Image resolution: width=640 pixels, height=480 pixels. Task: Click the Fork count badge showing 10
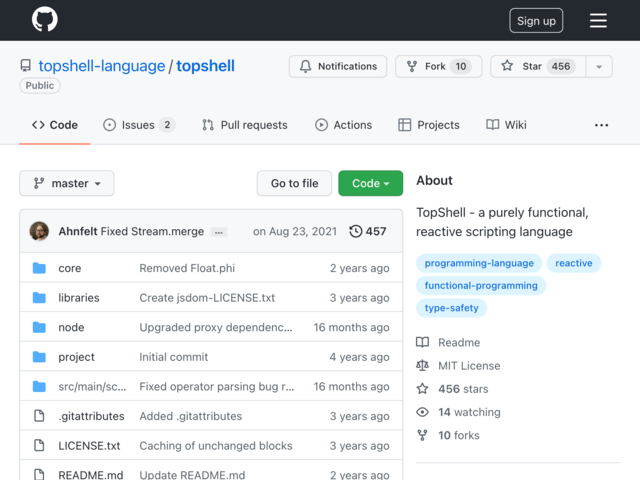click(x=461, y=67)
